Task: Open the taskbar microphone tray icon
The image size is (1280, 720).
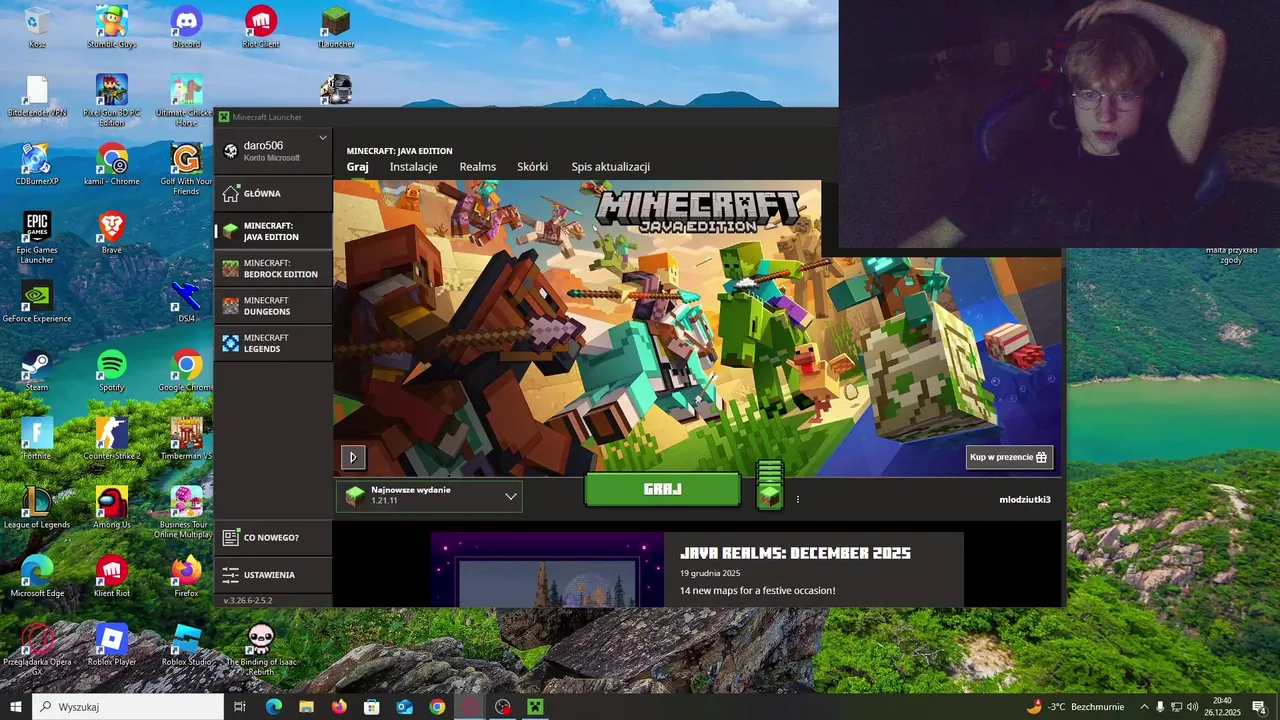Action: tap(1160, 707)
